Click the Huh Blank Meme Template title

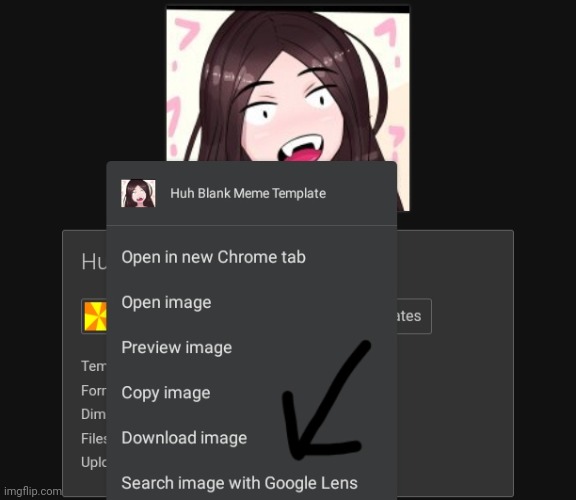[x=248, y=193]
